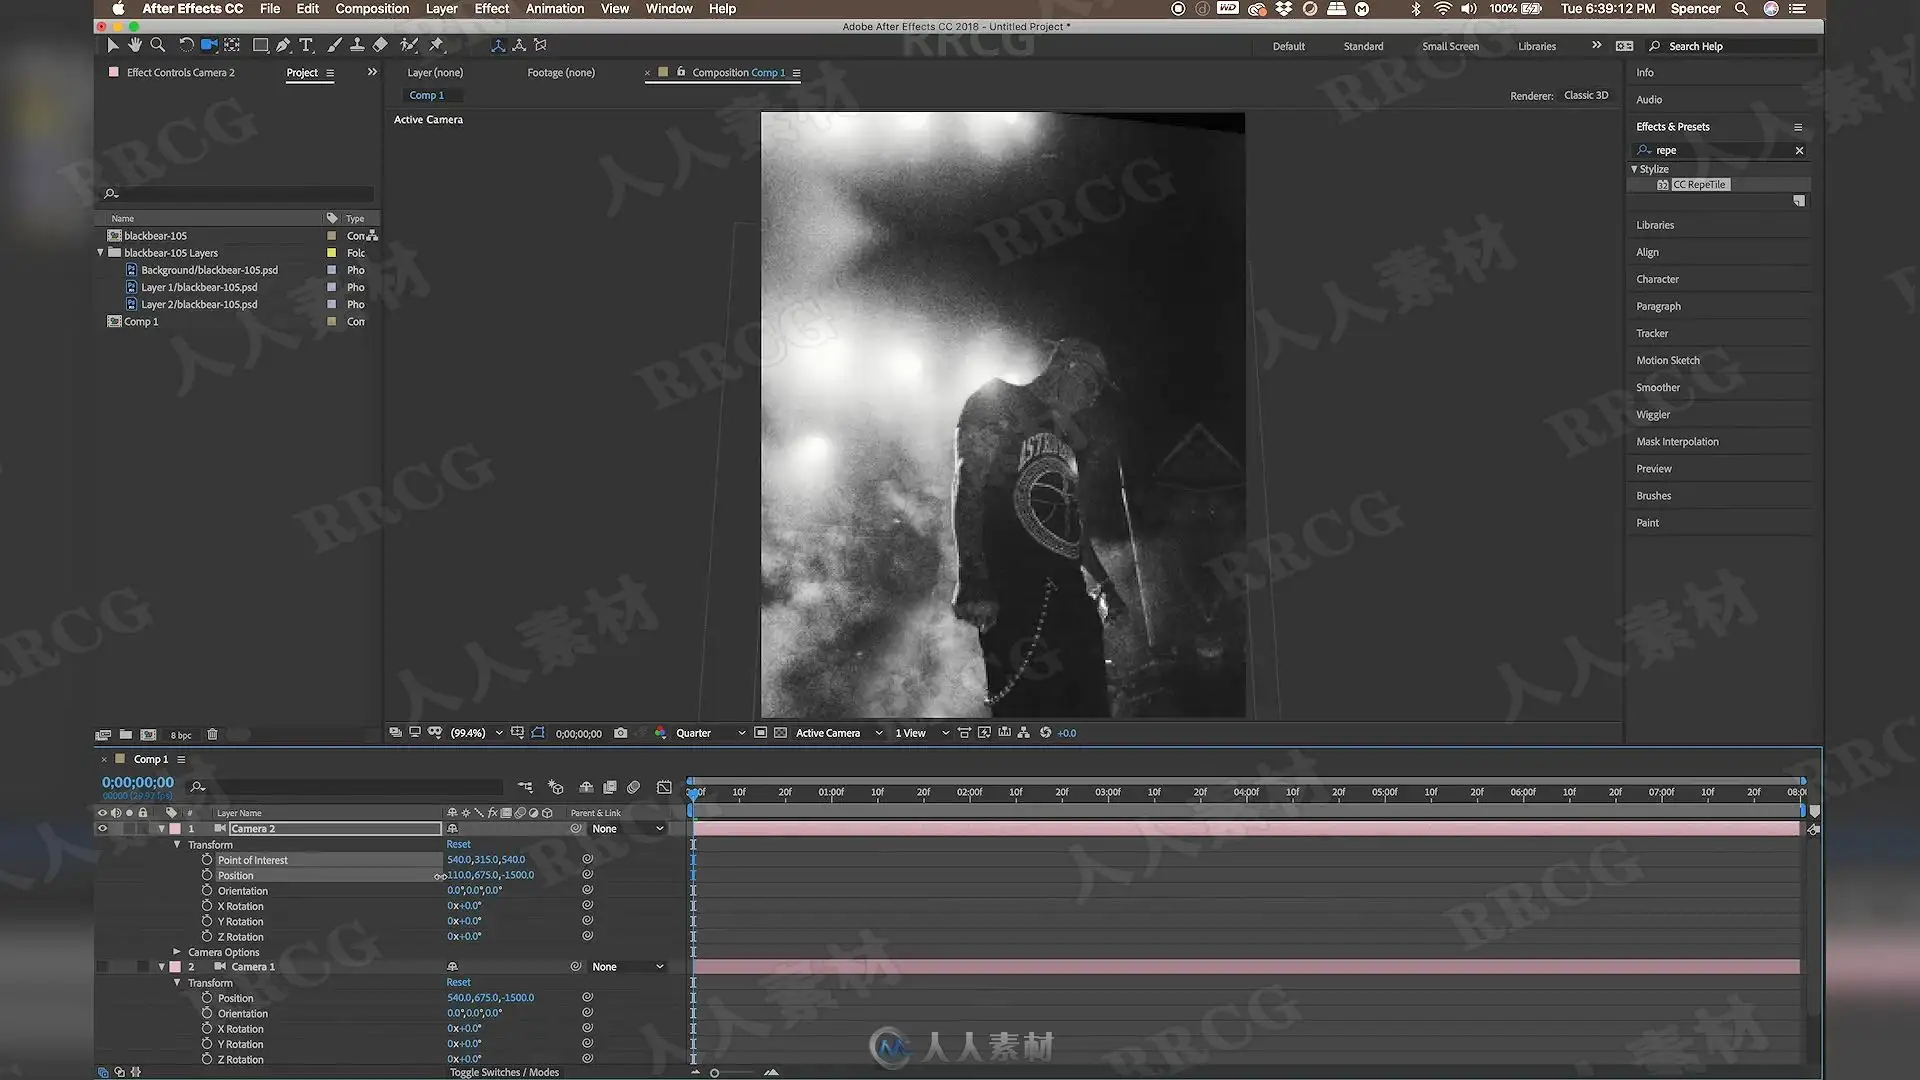Toggle stopwatch for Point of Interest

tap(207, 860)
